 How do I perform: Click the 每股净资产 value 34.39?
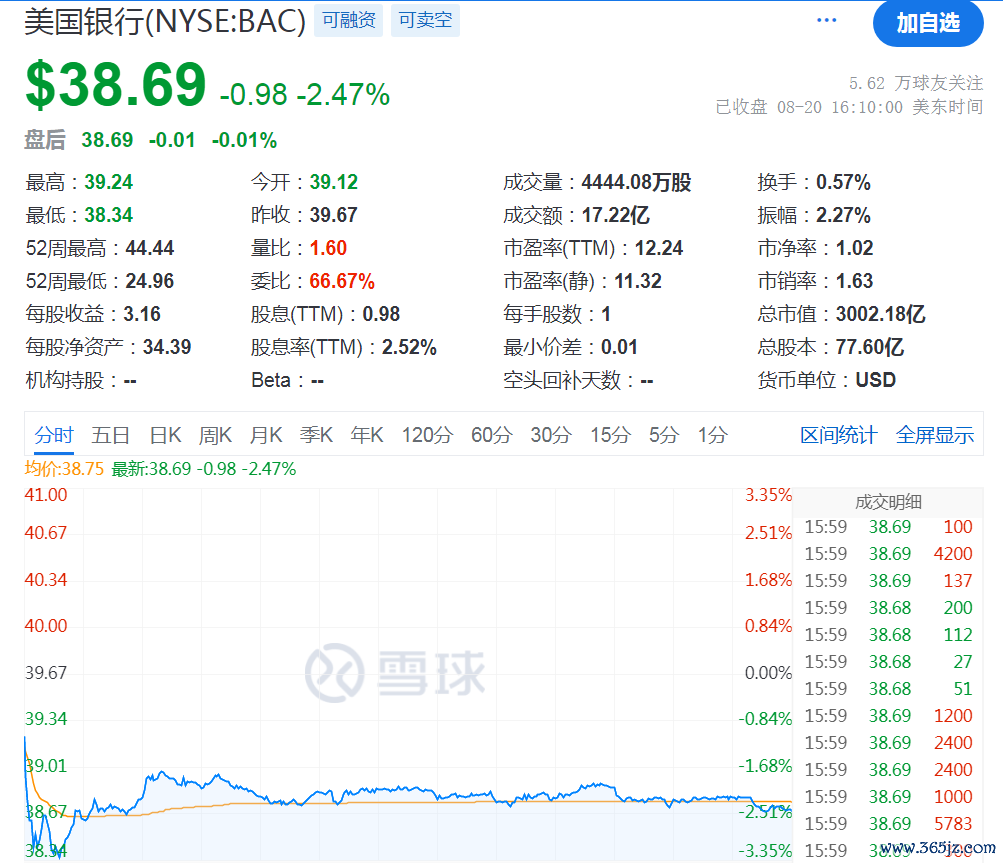pos(167,347)
